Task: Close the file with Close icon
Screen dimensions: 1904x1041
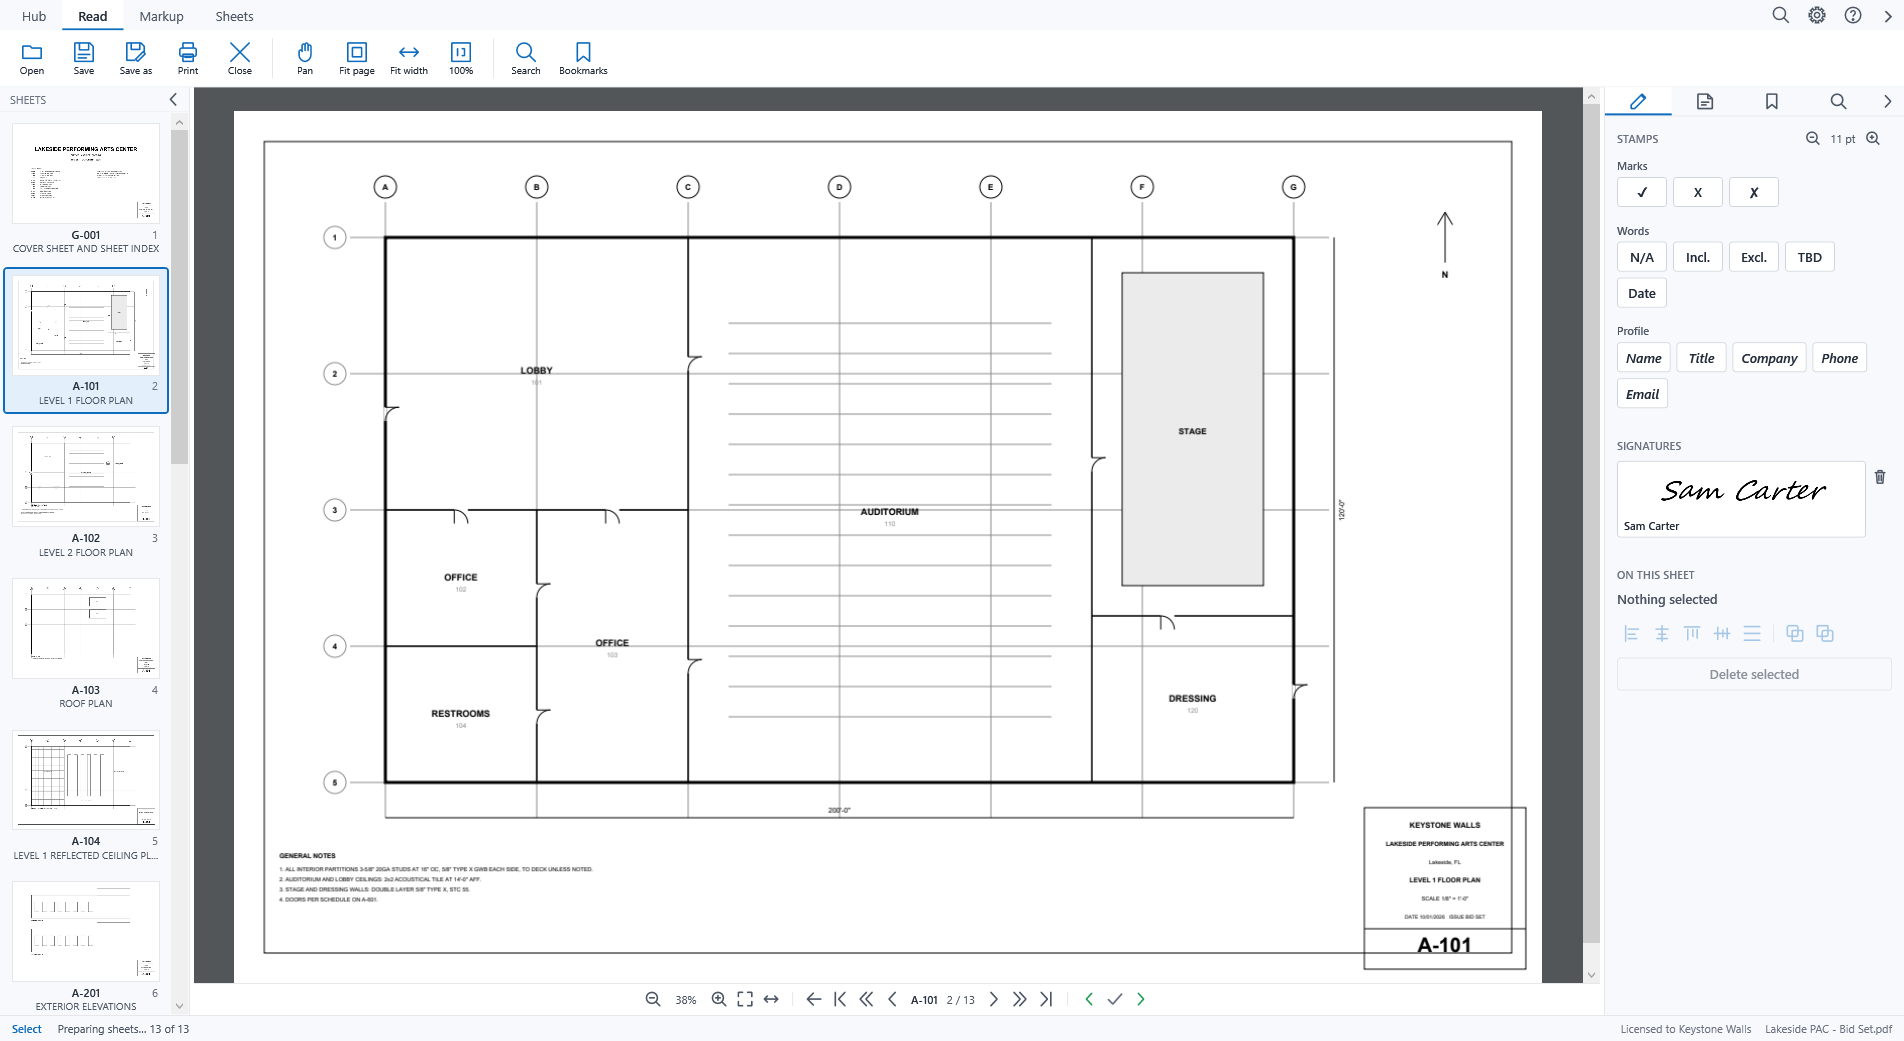Action: (x=240, y=58)
